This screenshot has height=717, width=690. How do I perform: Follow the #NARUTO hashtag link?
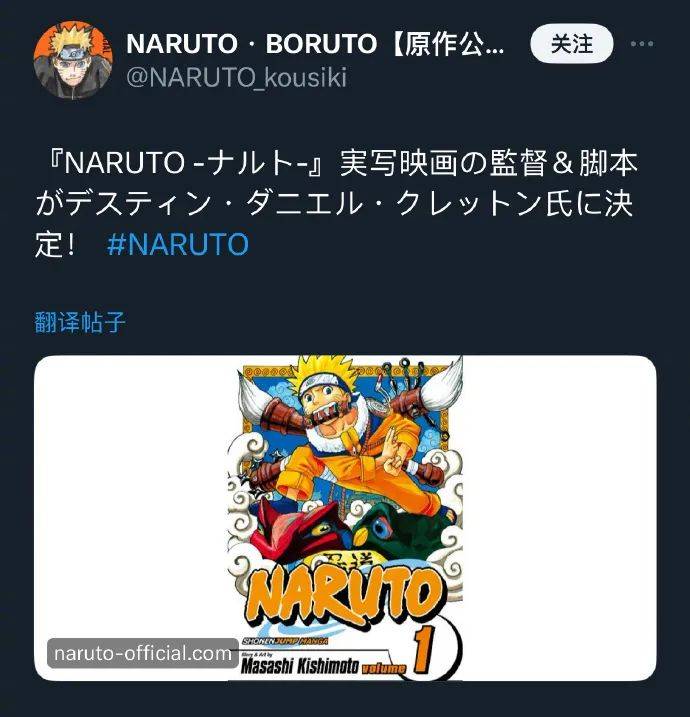(178, 244)
